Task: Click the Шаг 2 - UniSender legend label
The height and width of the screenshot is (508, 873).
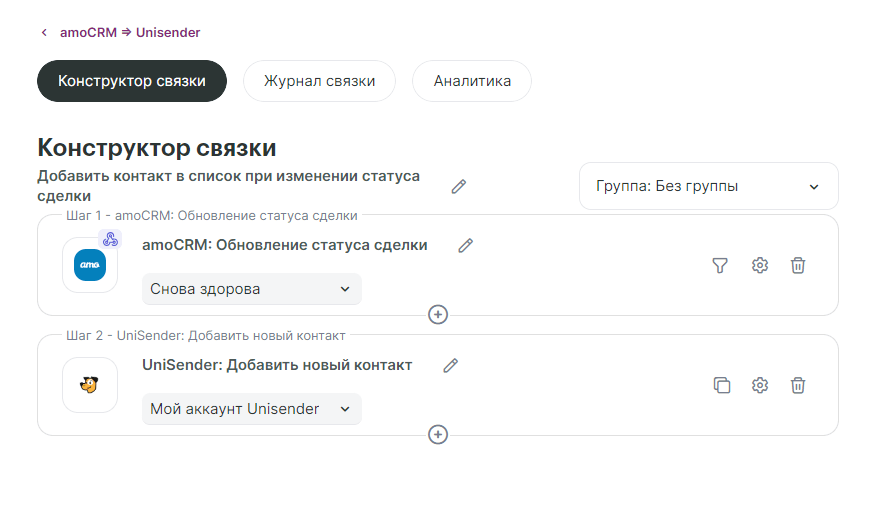Action: [x=206, y=336]
